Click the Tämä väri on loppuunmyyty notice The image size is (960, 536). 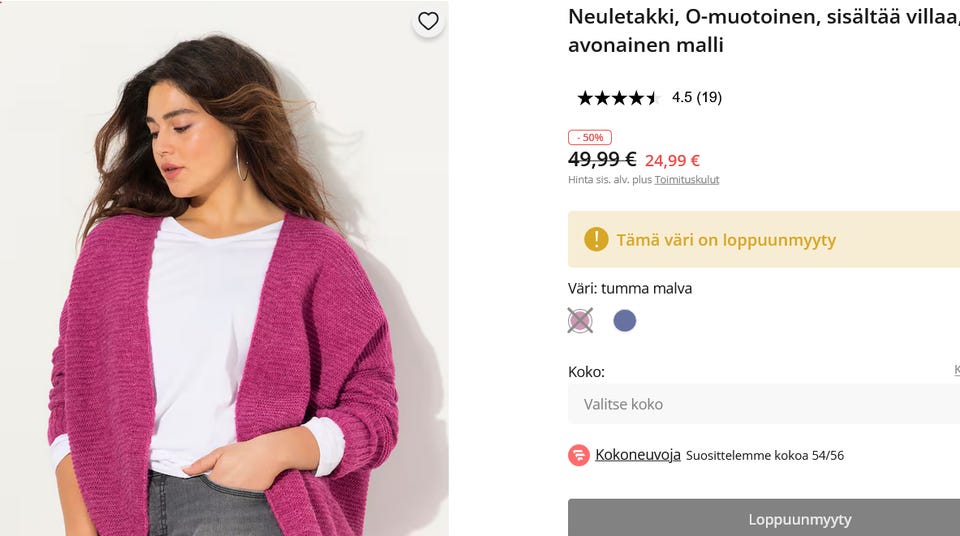[x=726, y=240]
